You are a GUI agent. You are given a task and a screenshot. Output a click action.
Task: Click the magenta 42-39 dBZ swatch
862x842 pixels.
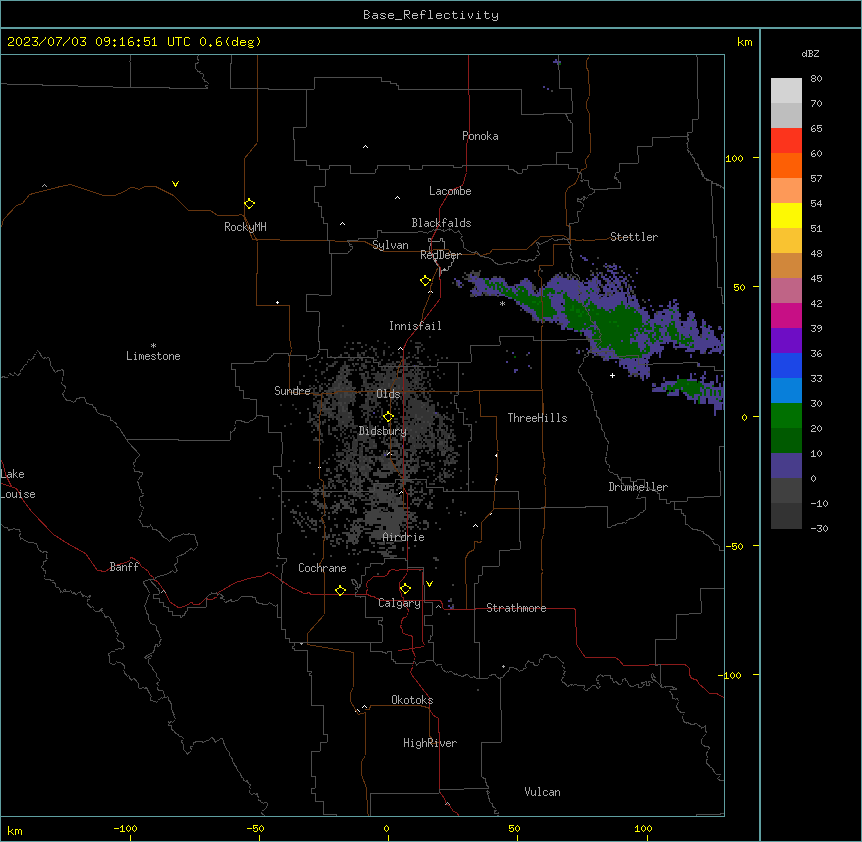pos(786,315)
